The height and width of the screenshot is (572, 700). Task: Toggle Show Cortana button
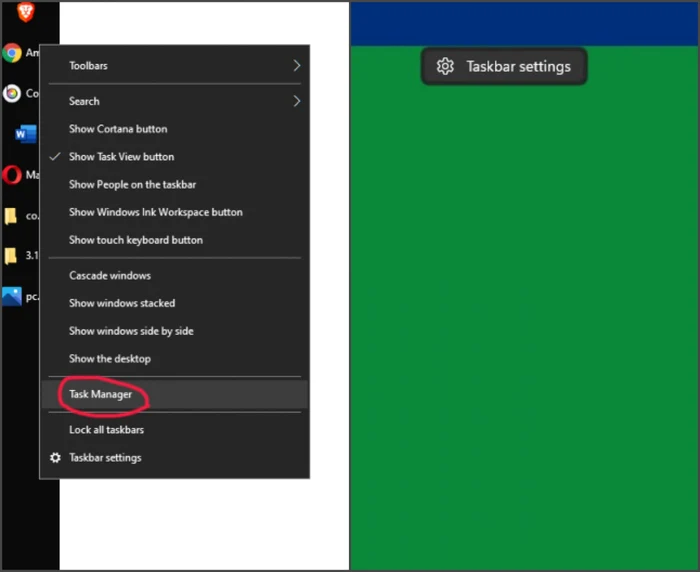pyautogui.click(x=175, y=129)
